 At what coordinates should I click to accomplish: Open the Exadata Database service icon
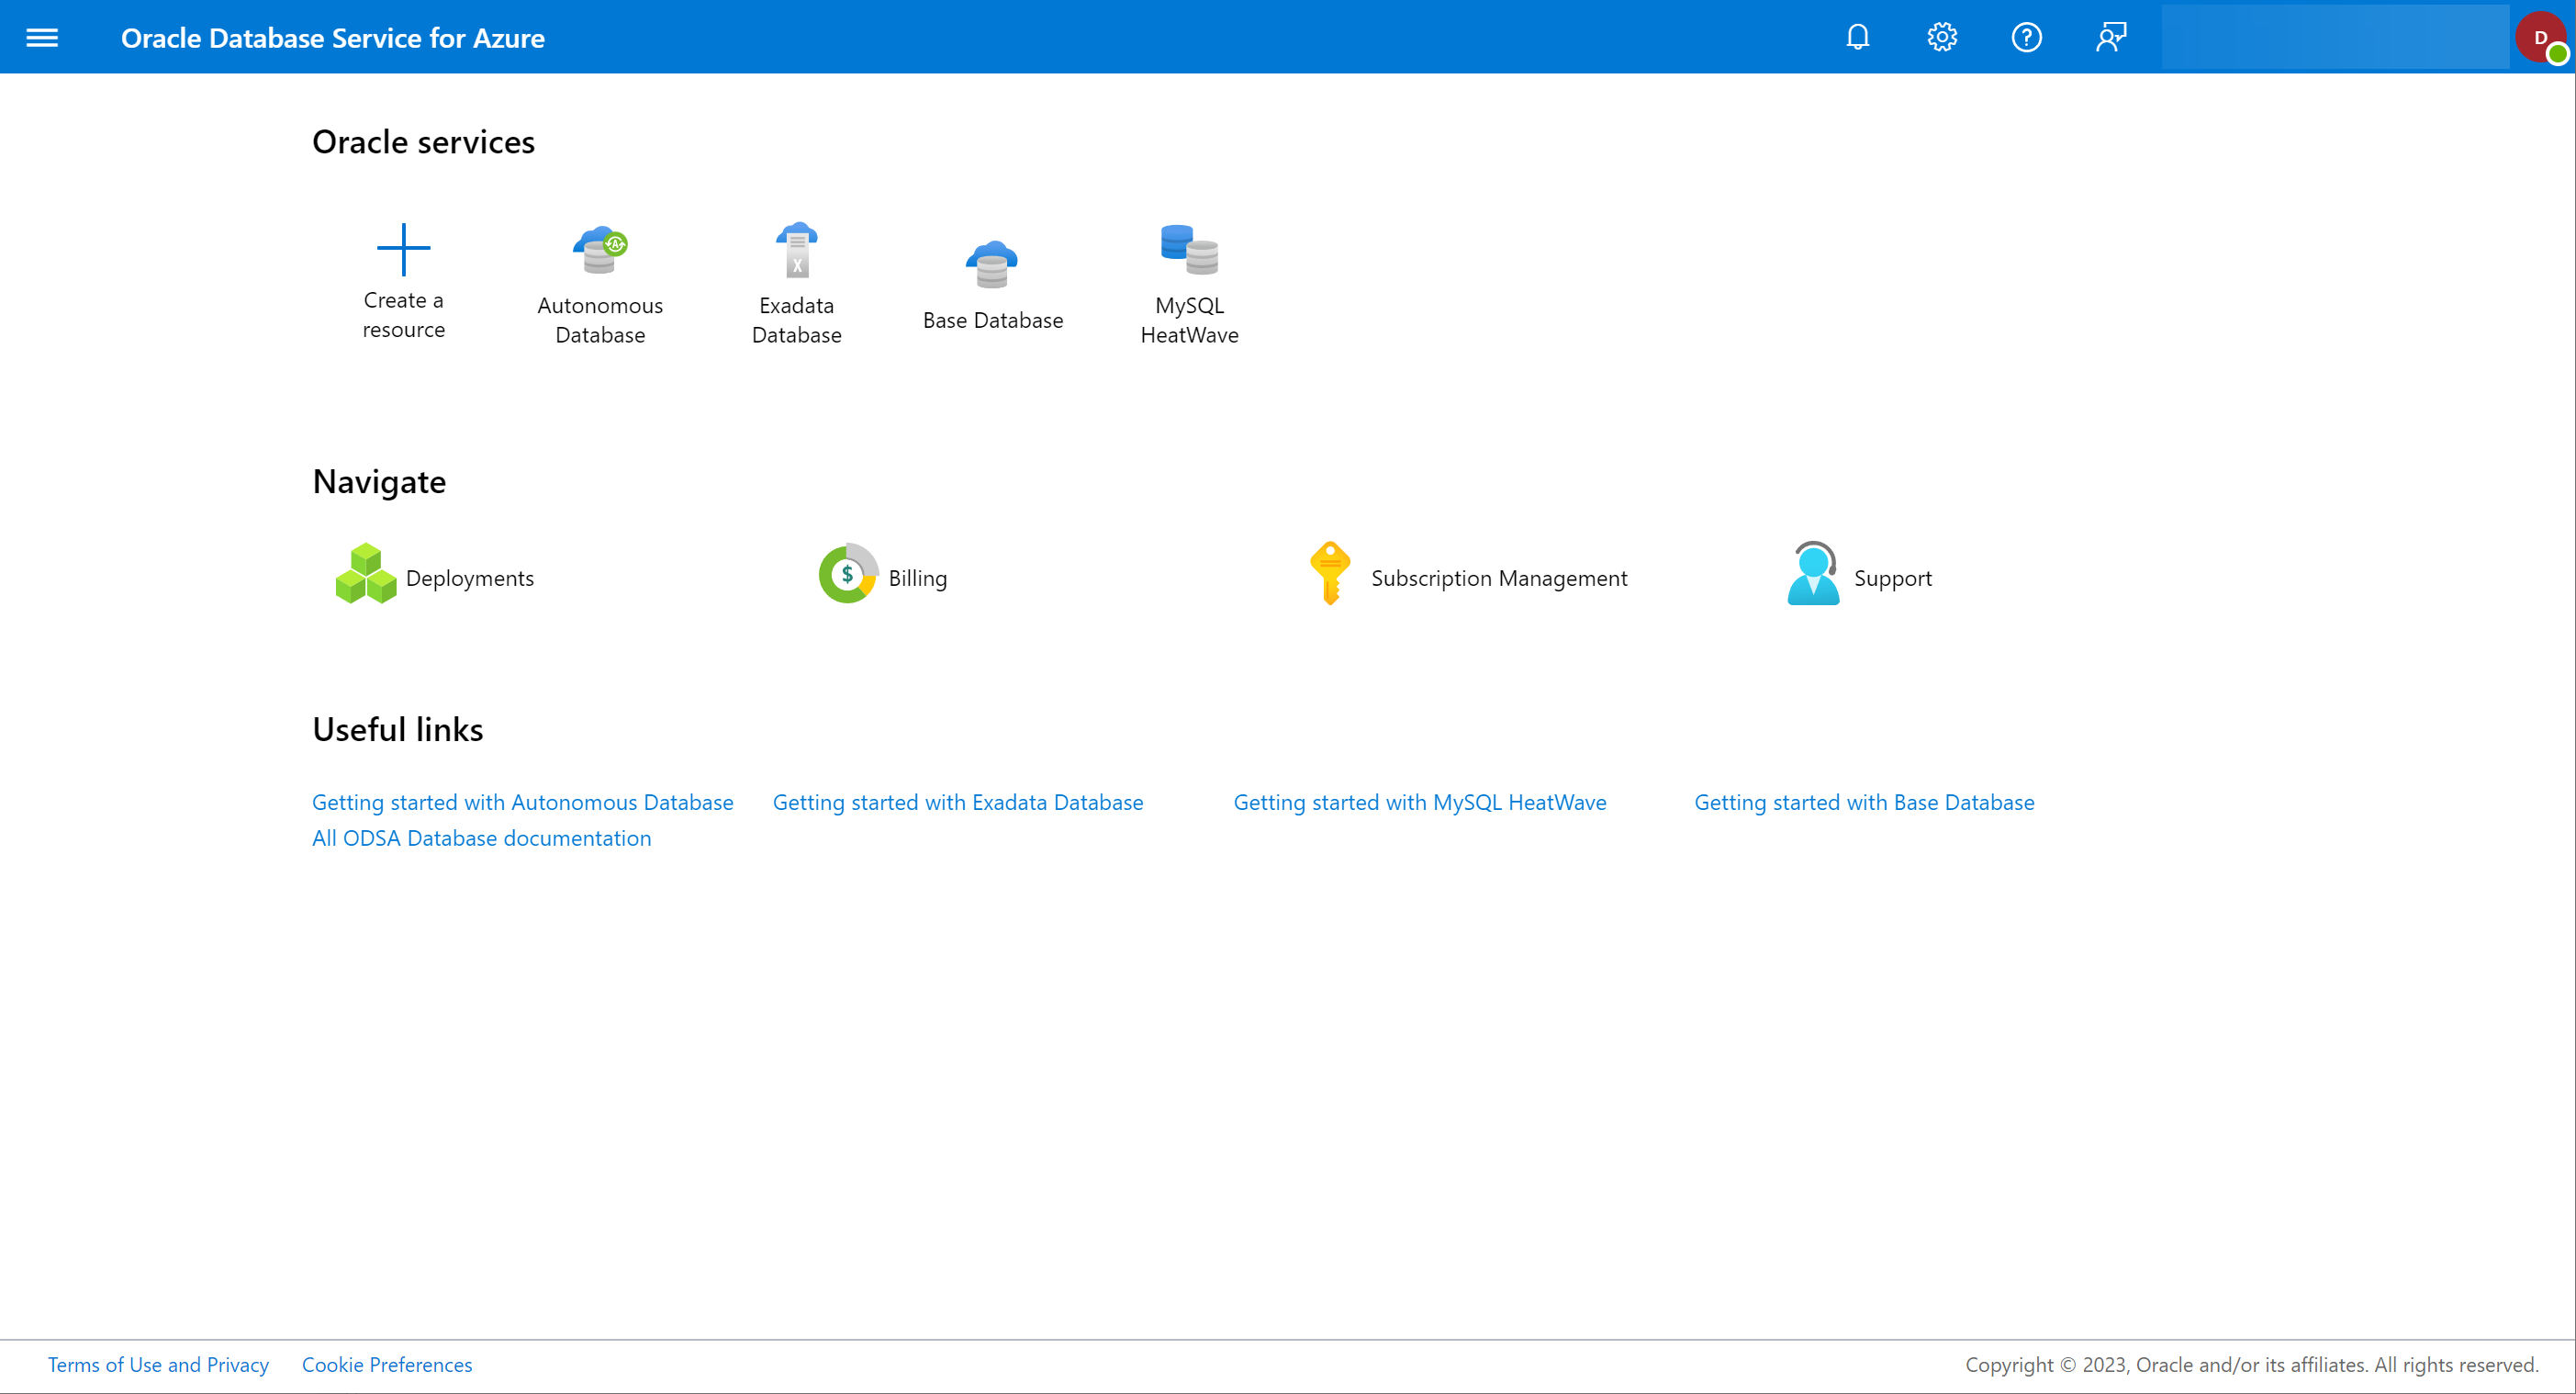pyautogui.click(x=796, y=249)
